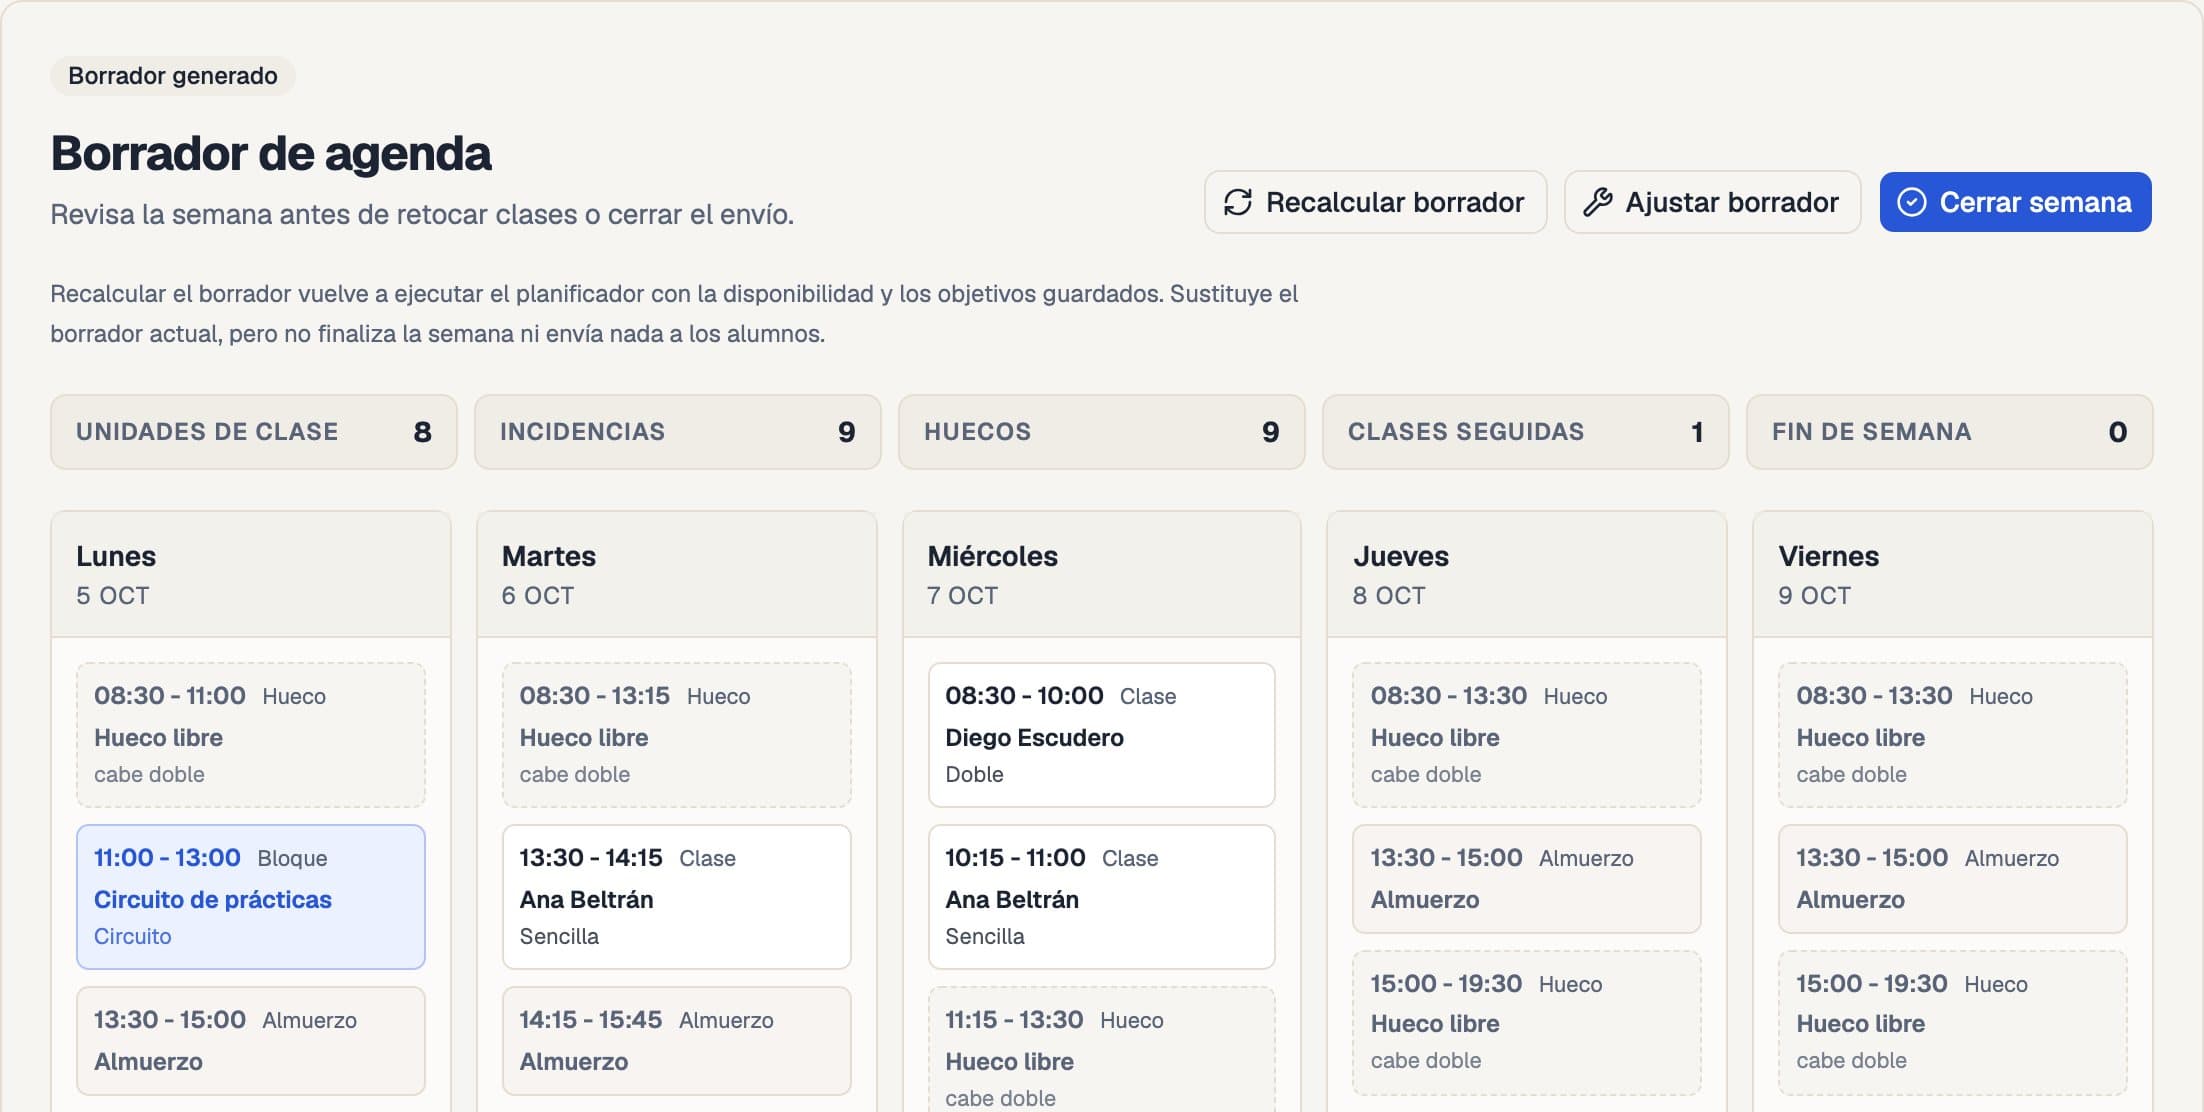Open the Clases seguidas stat card
This screenshot has width=2204, height=1112.
(x=1526, y=432)
